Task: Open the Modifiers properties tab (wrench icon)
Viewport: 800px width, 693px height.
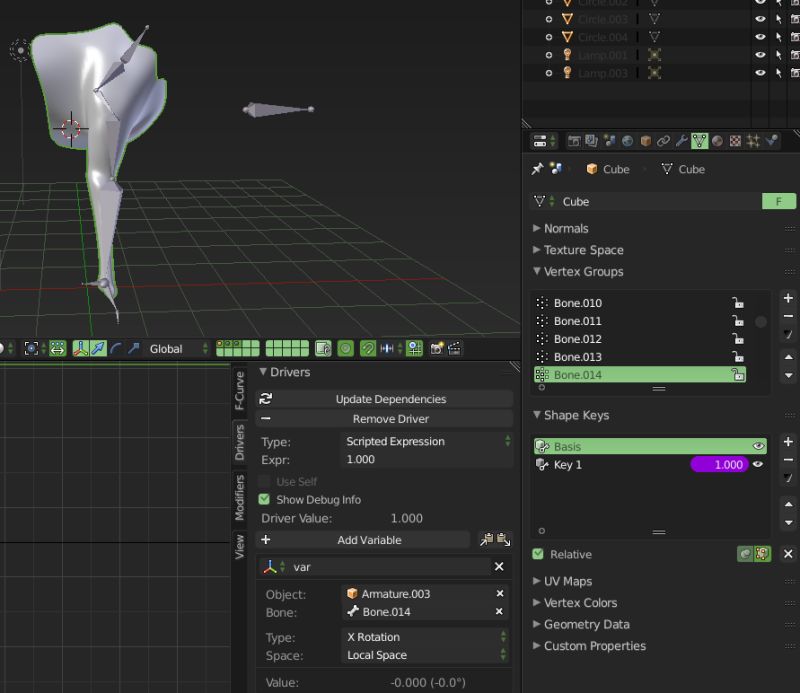Action: click(682, 141)
